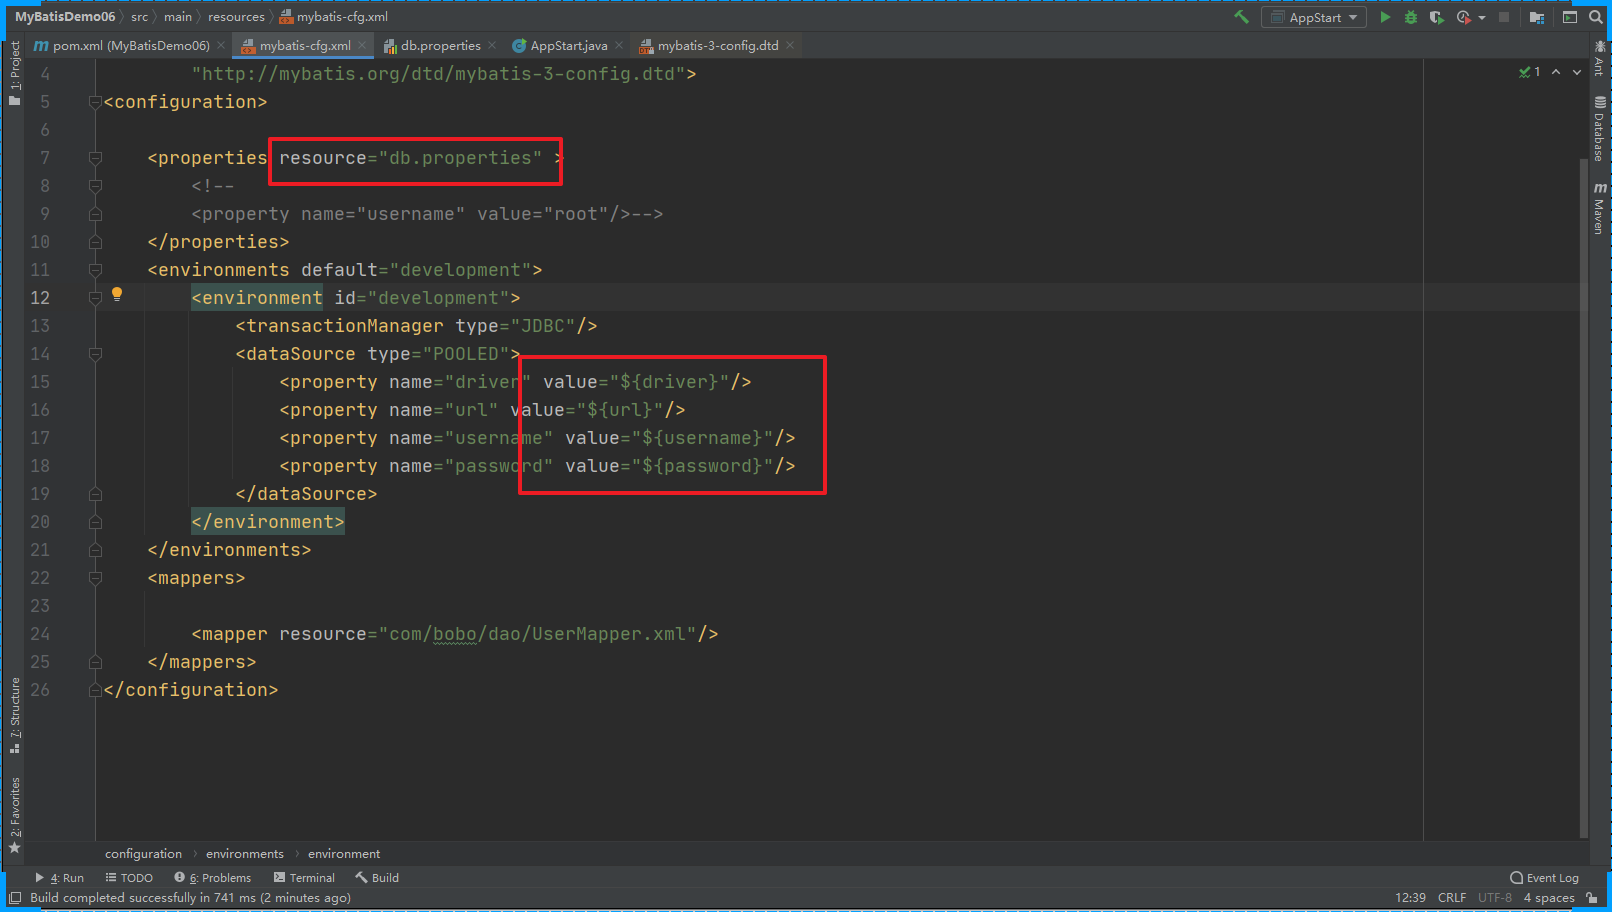Screen dimensions: 1612x912
Task: Click the inspection checkmark indicator
Action: [x=1529, y=72]
